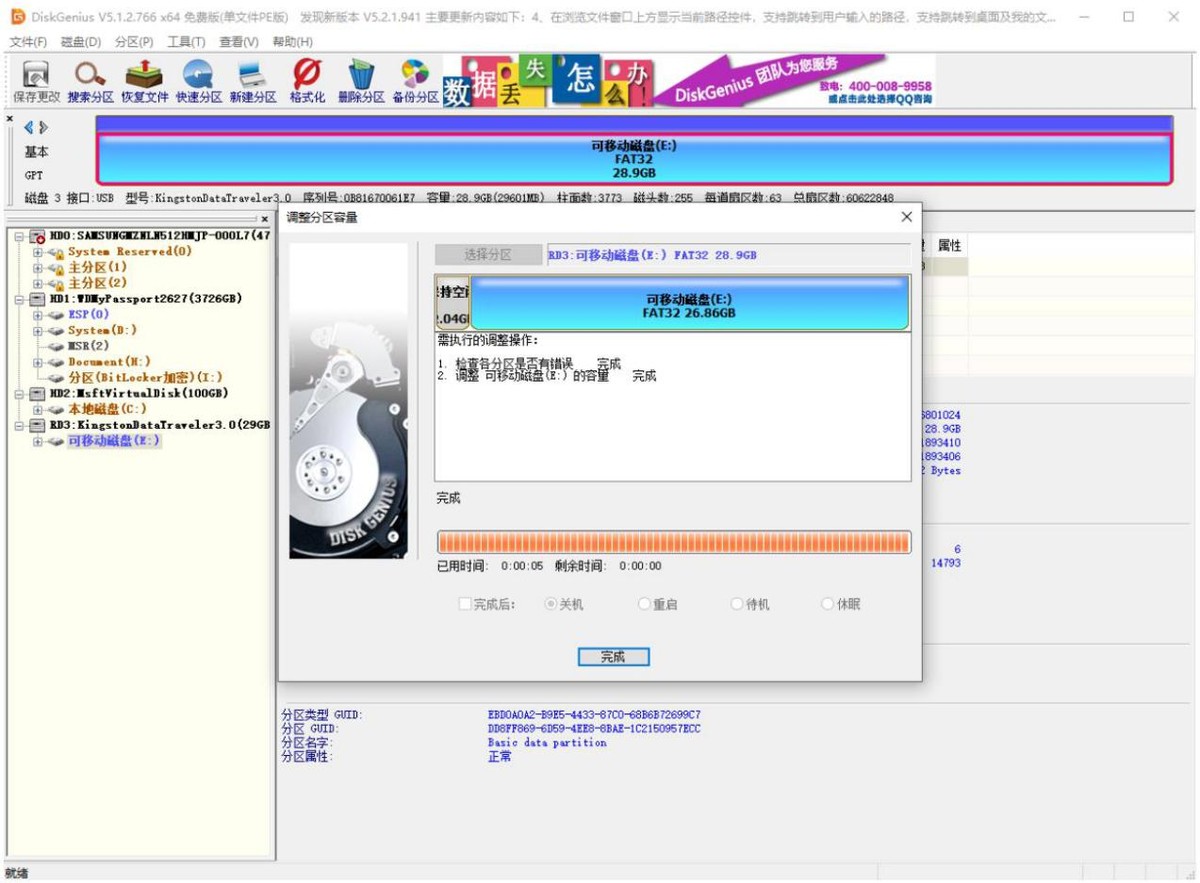This screenshot has width=1200, height=883.
Task: Close the disk tree panel with its x
Action: (x=264, y=218)
